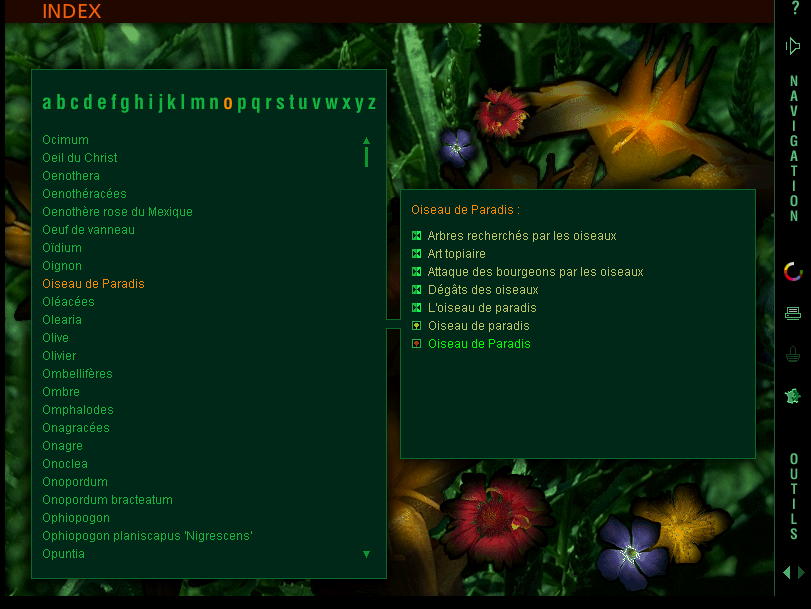Go forward with the right arrow icon
The height and width of the screenshot is (609, 811).
click(x=801, y=572)
